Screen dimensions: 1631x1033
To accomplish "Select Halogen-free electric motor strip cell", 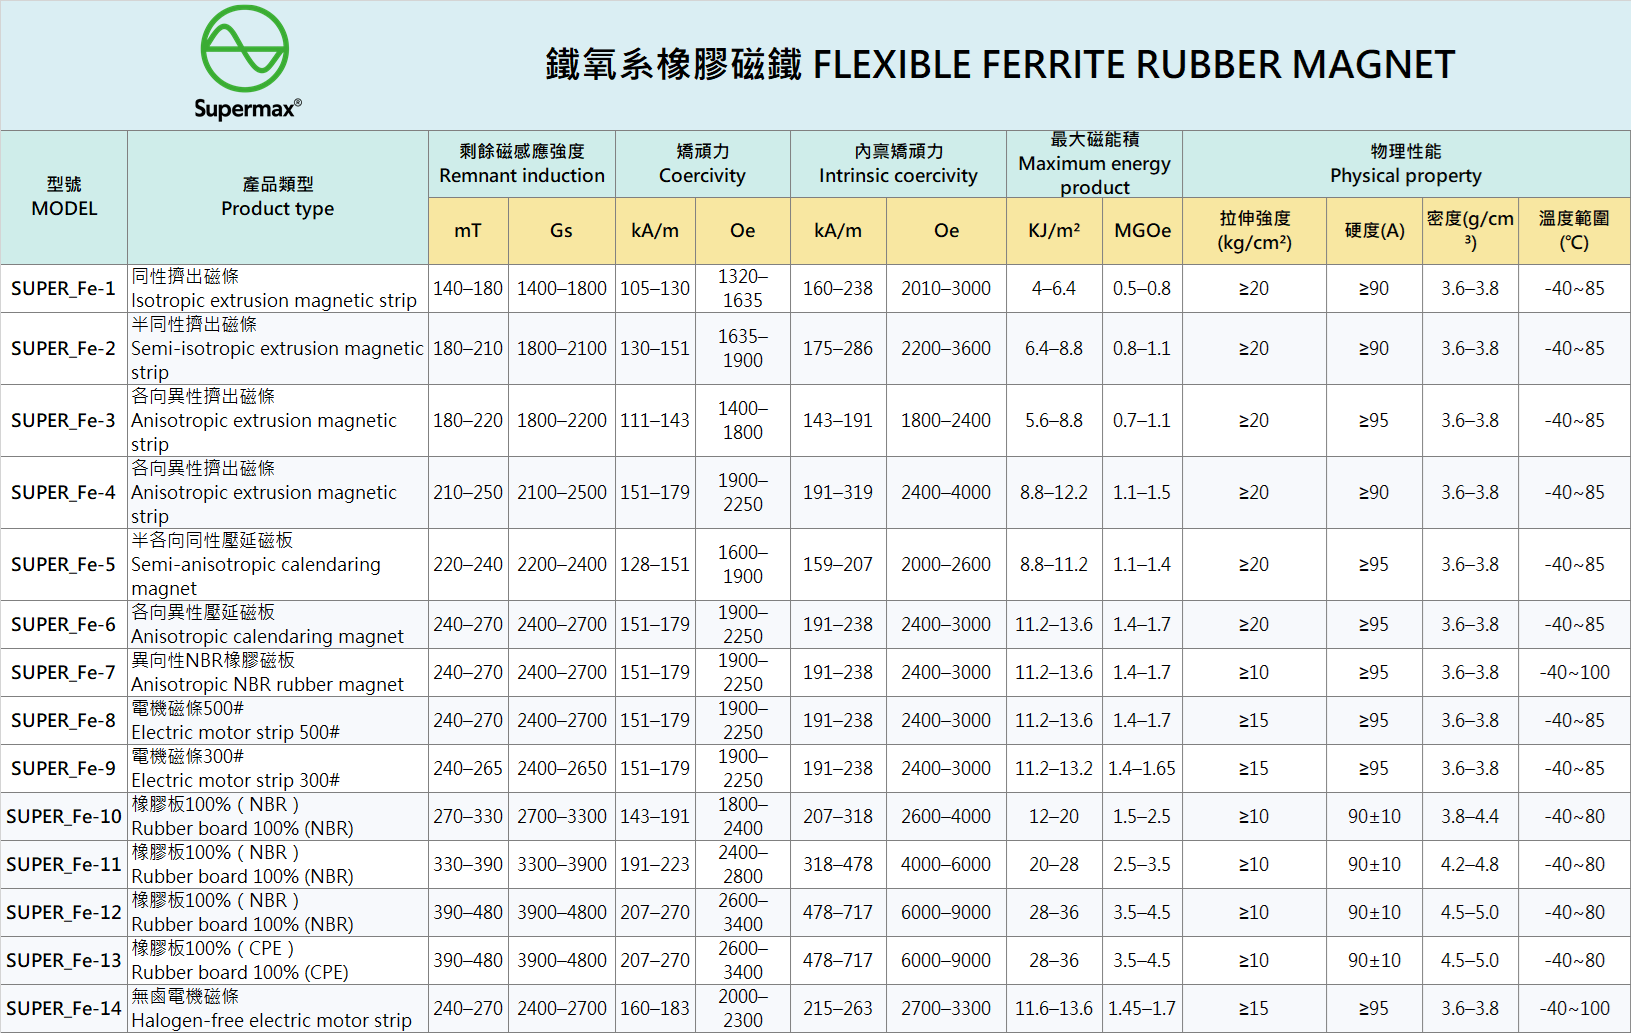I will (x=277, y=1009).
